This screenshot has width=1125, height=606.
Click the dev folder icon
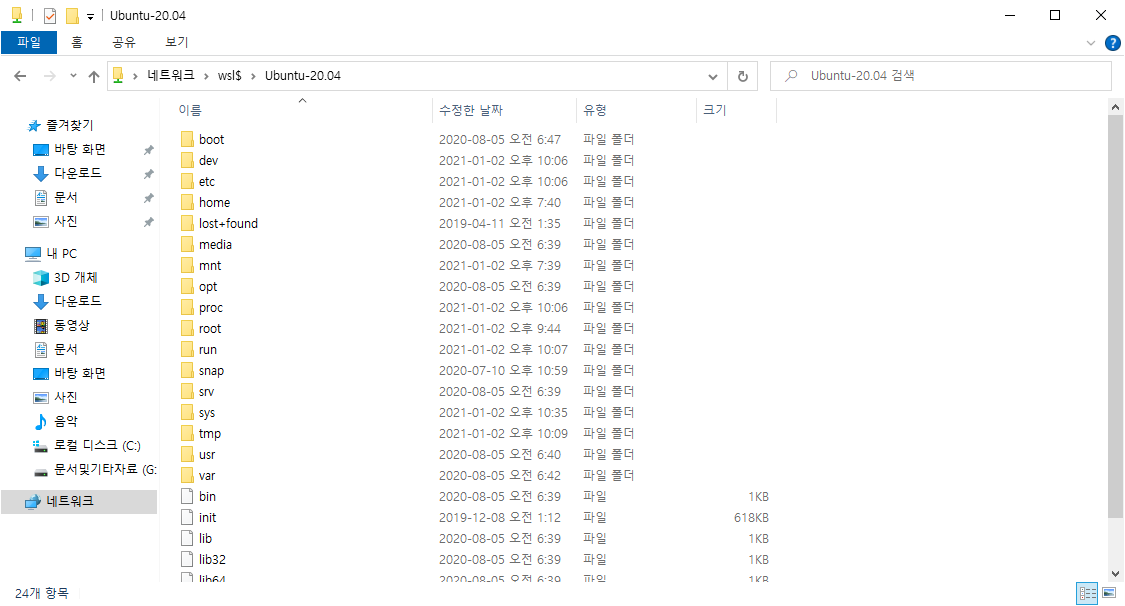[x=187, y=160]
